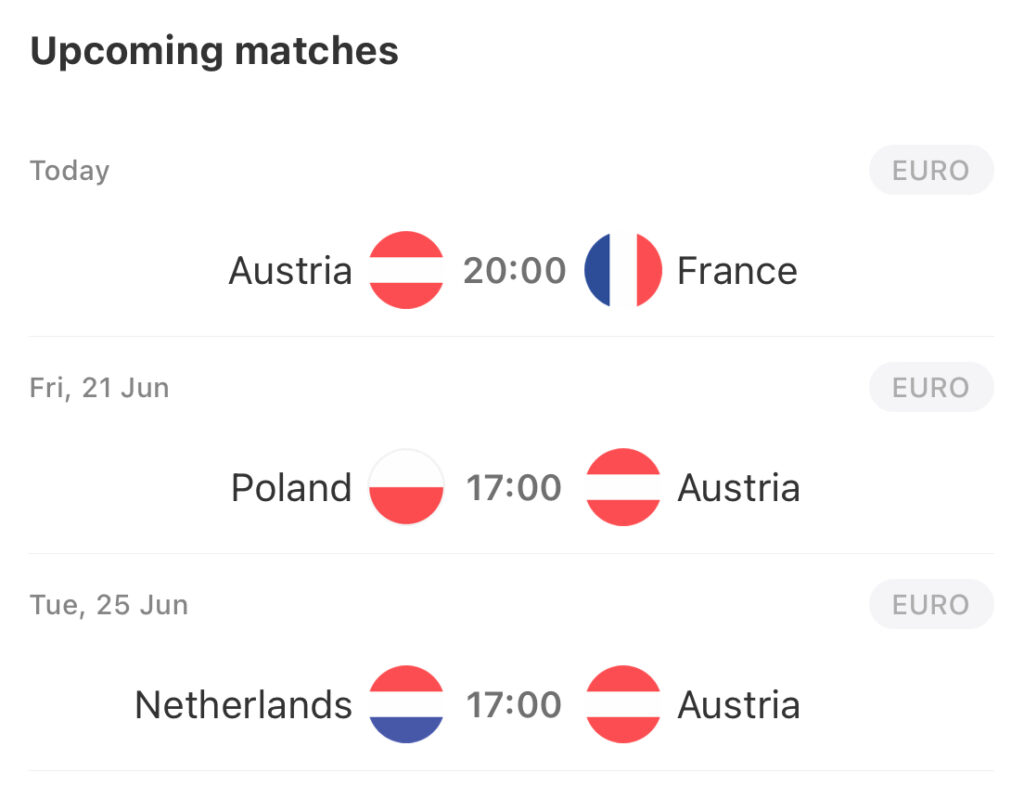The width and height of the screenshot is (1024, 785).
Task: Click Austria flag in Friday's match
Action: click(x=623, y=487)
